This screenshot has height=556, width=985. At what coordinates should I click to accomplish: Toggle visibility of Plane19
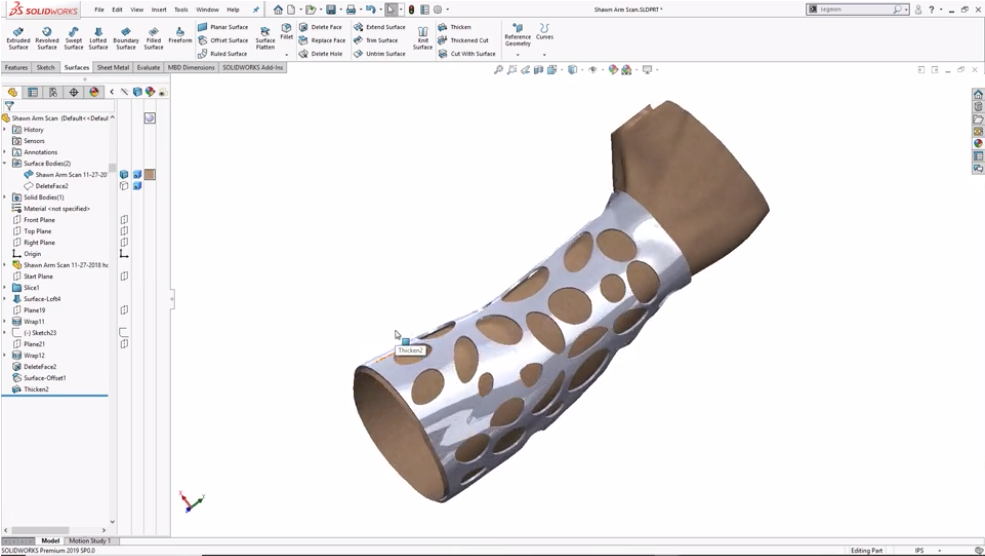pos(124,310)
